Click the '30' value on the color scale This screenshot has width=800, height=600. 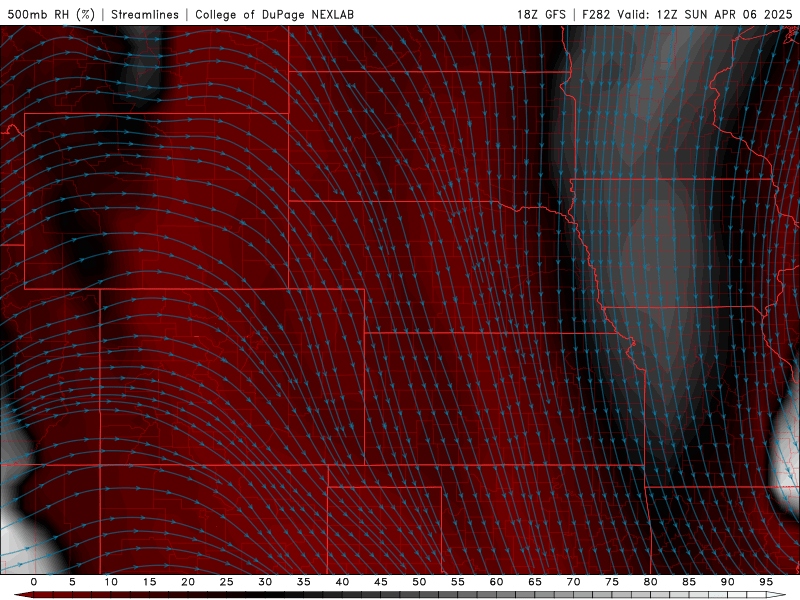265,582
